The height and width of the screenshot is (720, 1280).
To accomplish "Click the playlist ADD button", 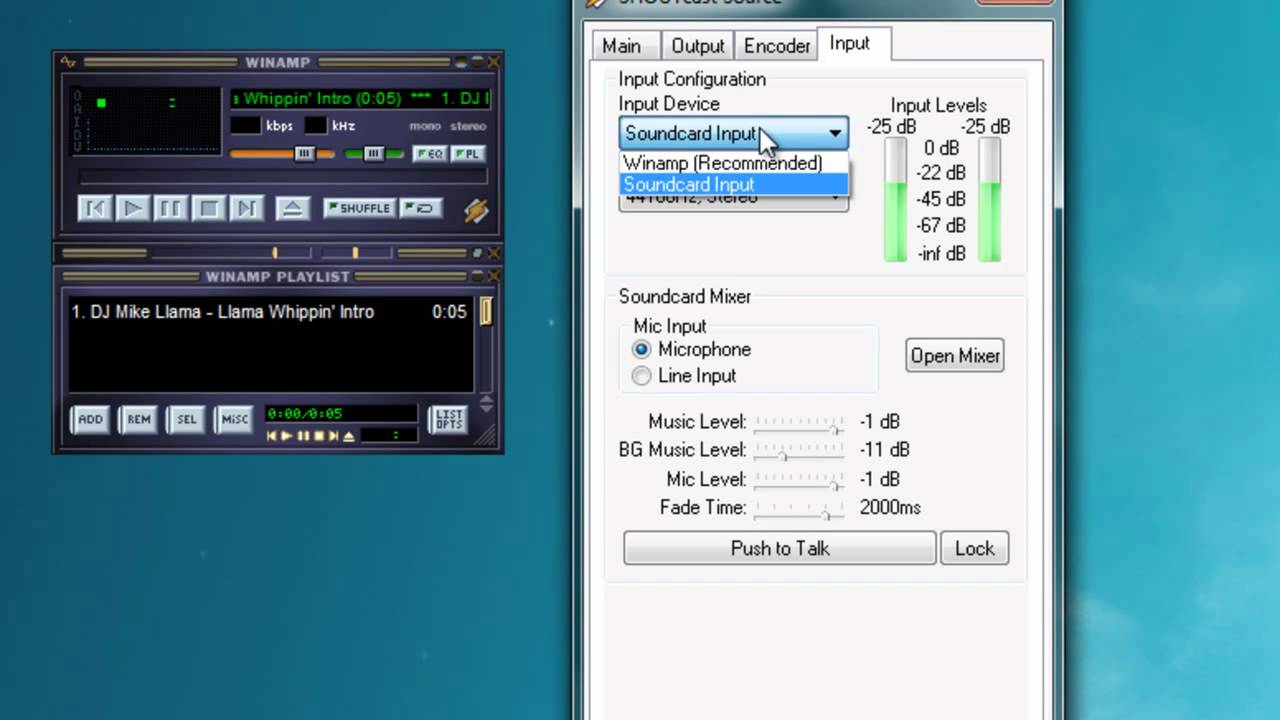I will click(x=90, y=419).
